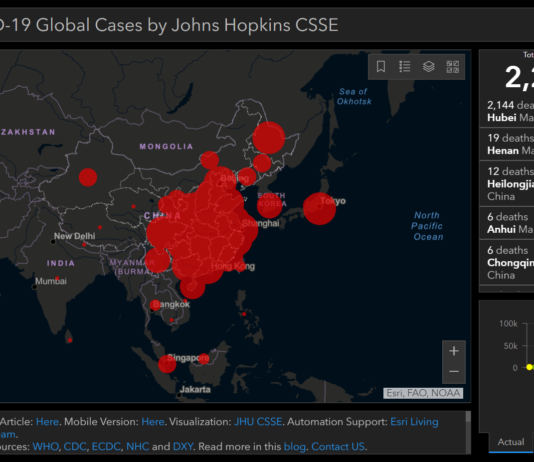
Task: Select the Sri Lanka case dot
Action: coord(70,340)
